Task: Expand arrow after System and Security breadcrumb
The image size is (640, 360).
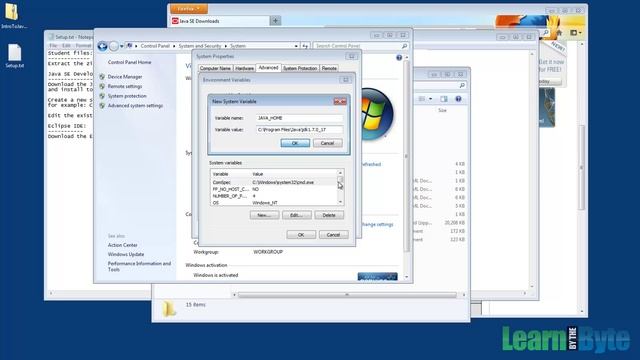Action: [226, 46]
